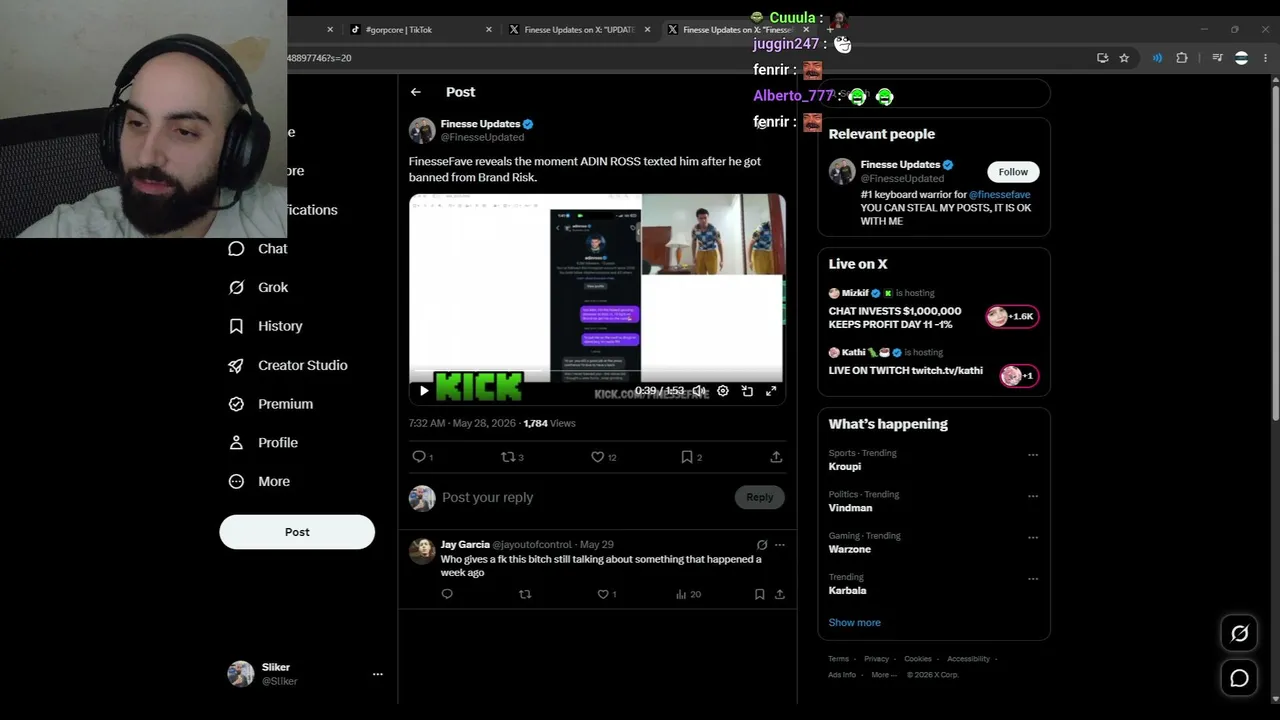
Task: Click the page vertical scrollbar
Action: (1275, 250)
